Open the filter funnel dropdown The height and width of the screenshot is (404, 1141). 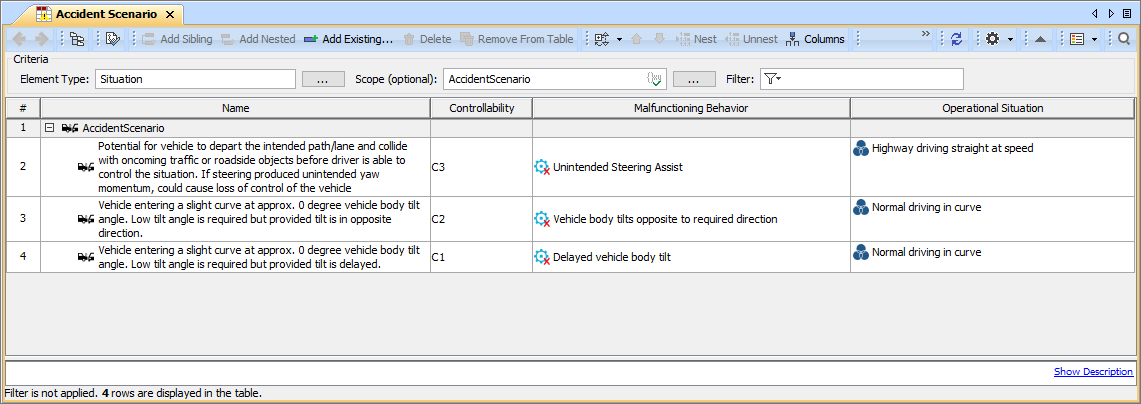[x=772, y=78]
